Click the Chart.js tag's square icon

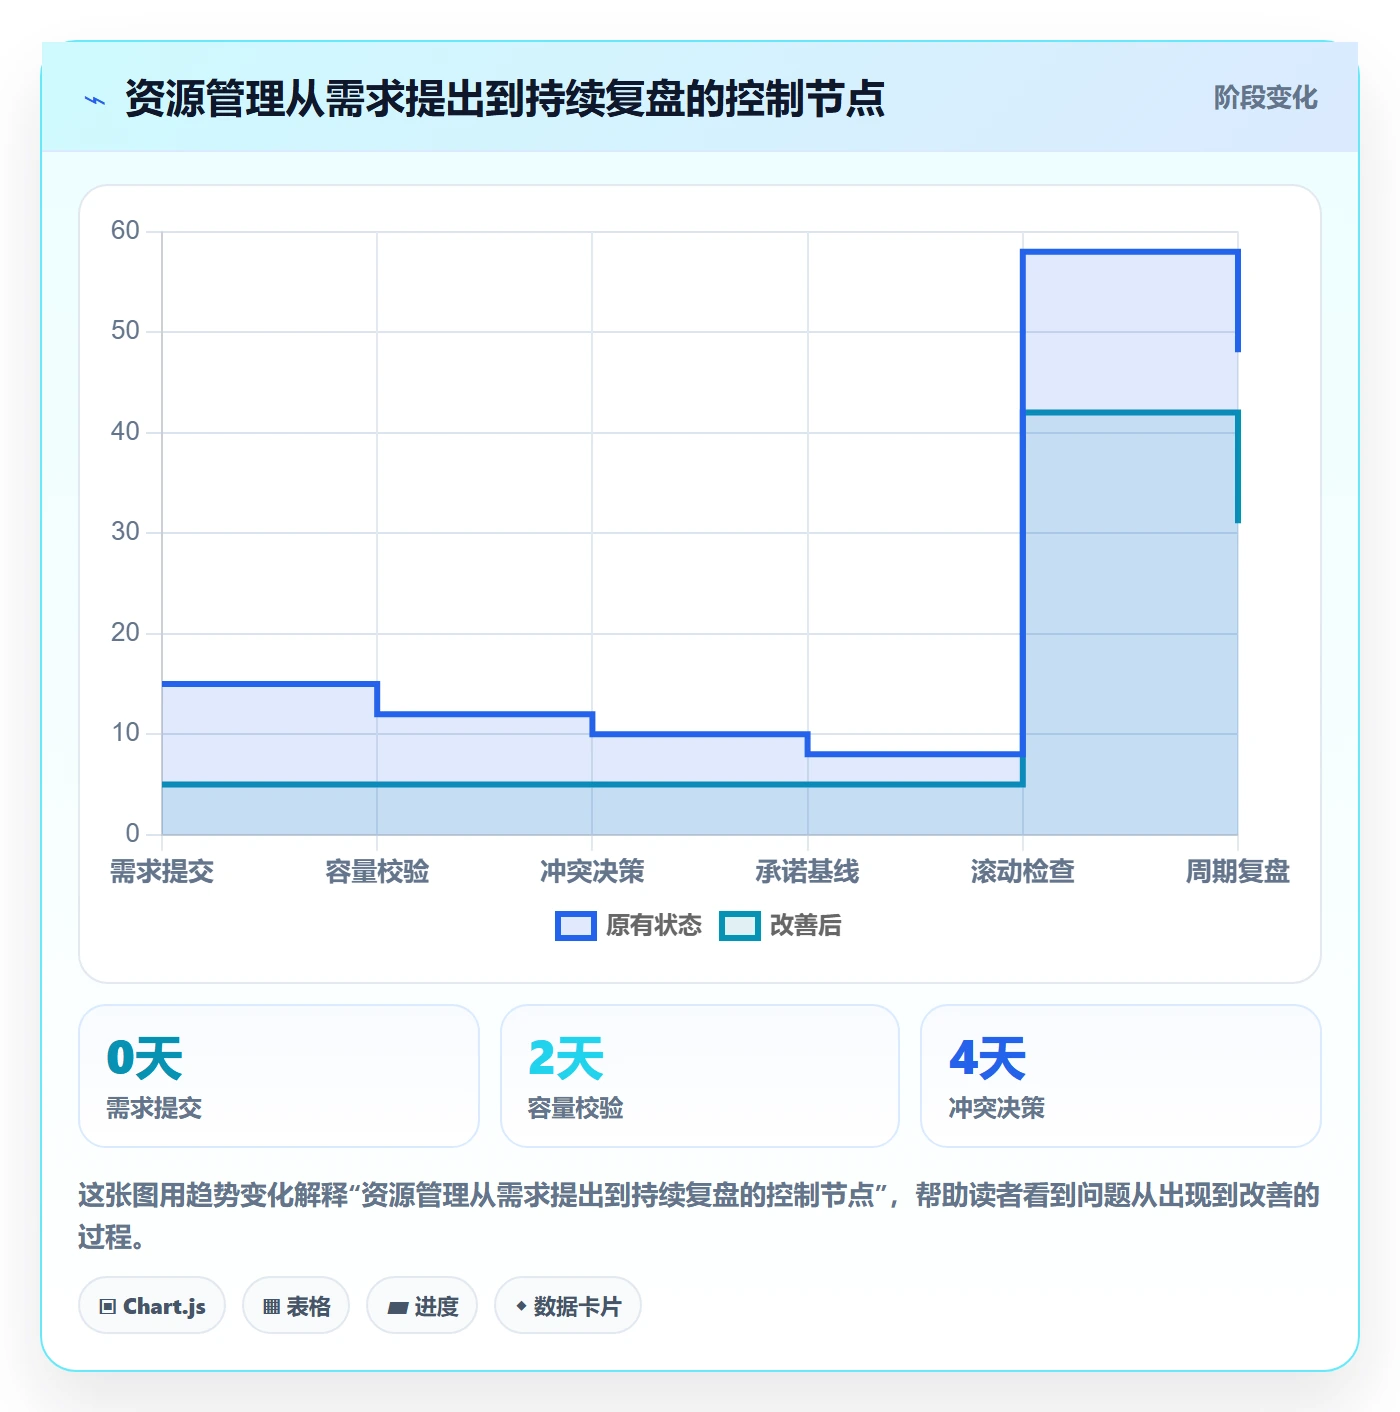coord(108,1307)
